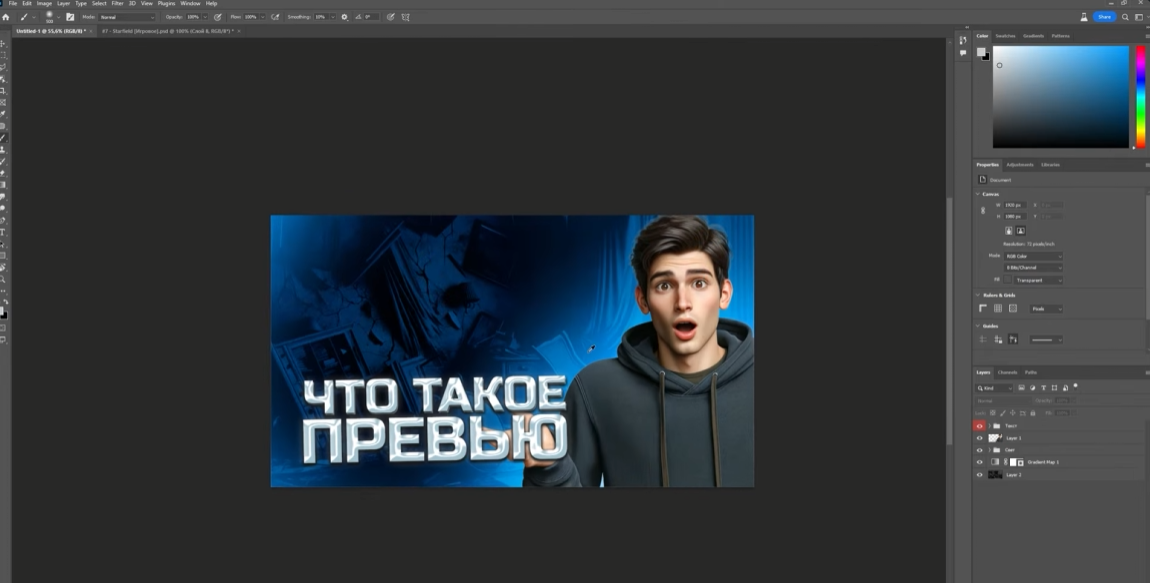1150x583 pixels.
Task: Click lock all padlock icon in Layers
Action: pos(1033,413)
